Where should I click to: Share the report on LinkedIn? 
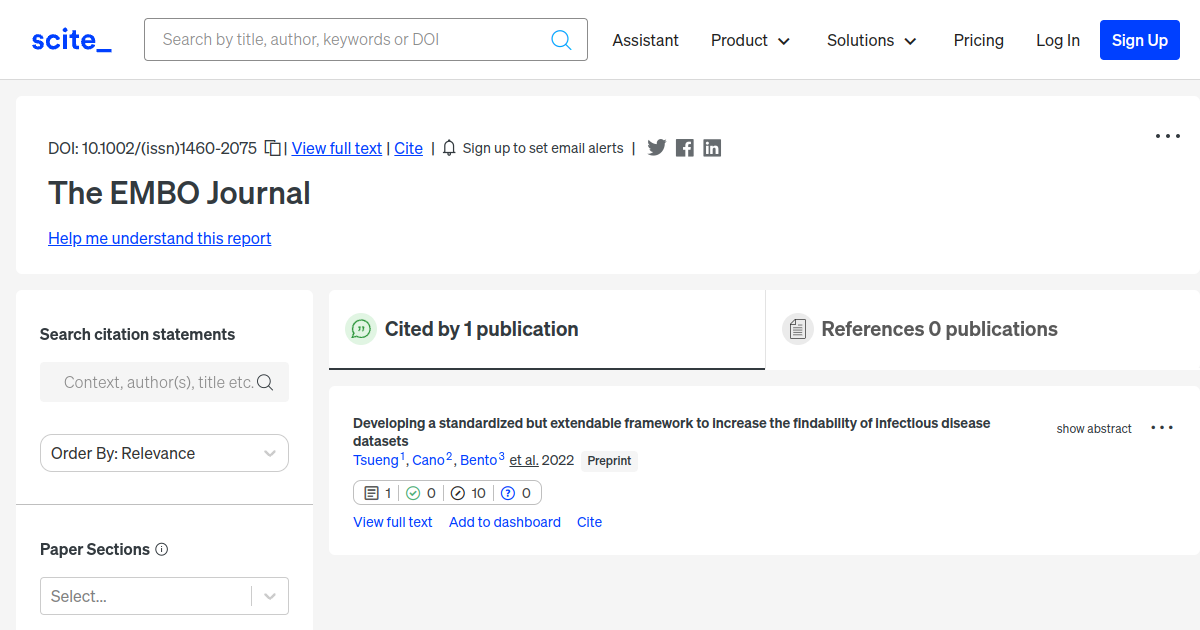point(712,148)
